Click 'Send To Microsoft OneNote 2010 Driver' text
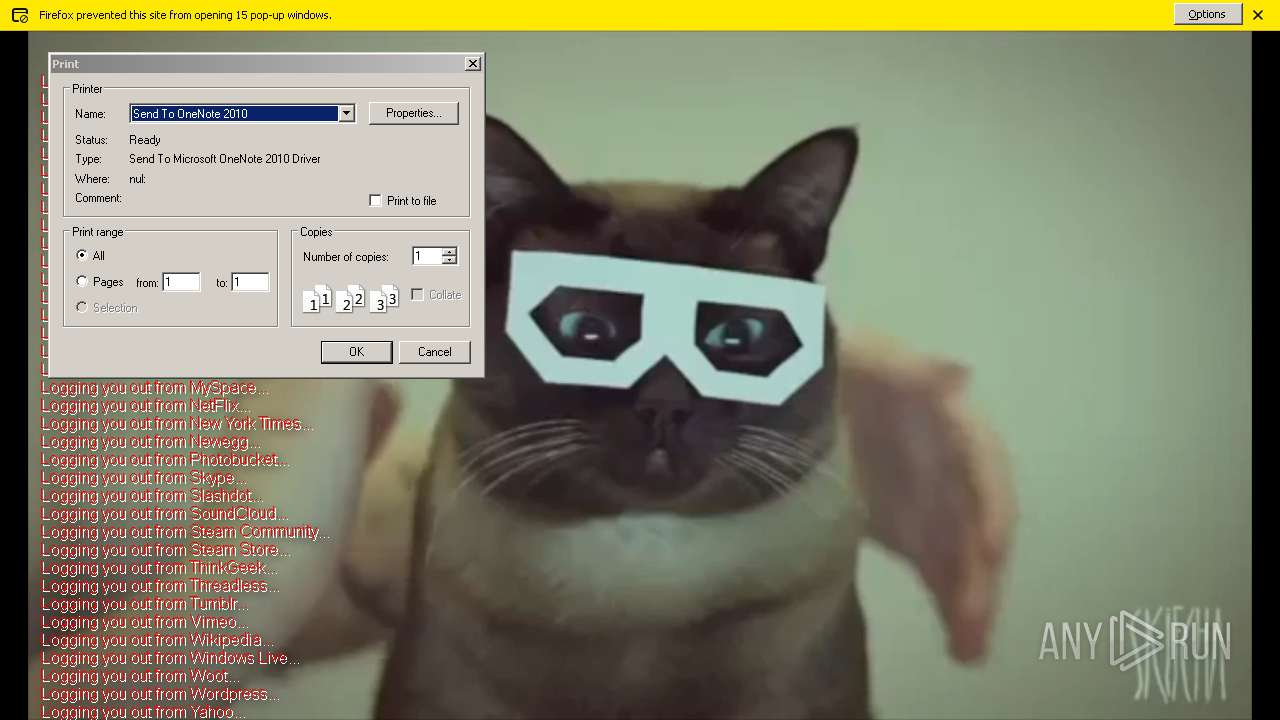 225,159
